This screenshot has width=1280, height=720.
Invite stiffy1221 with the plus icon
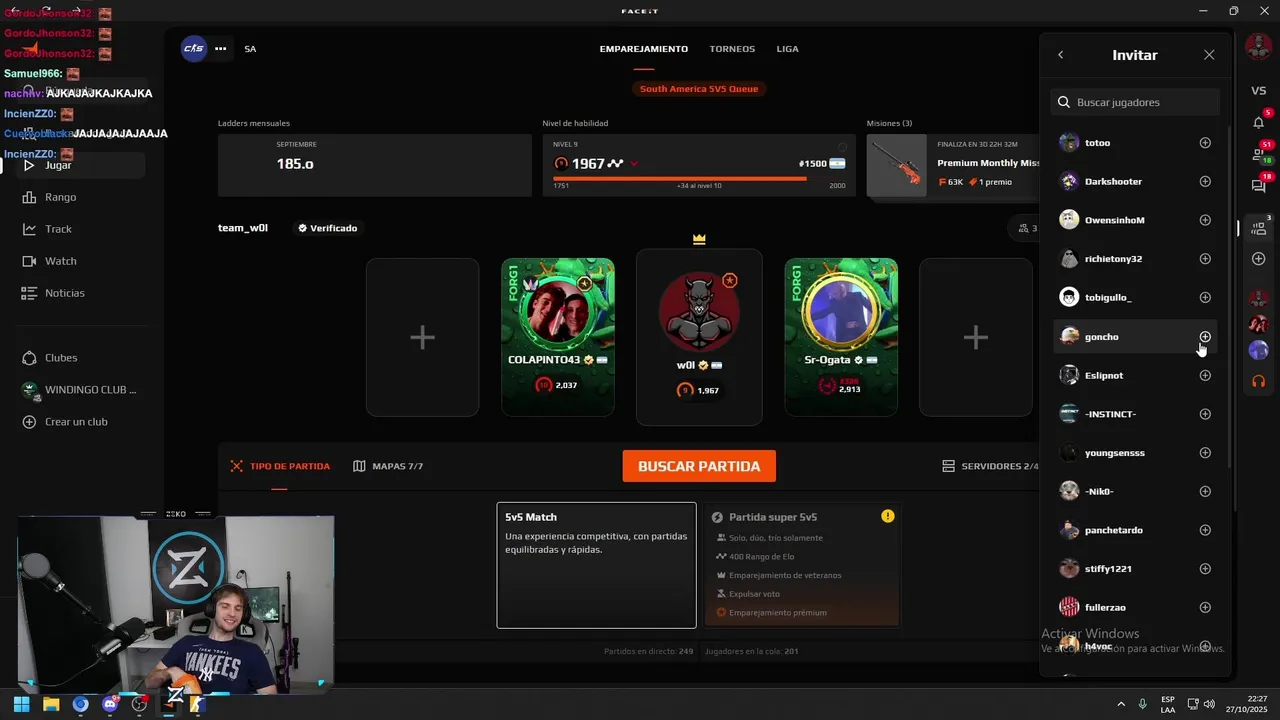(x=1205, y=569)
